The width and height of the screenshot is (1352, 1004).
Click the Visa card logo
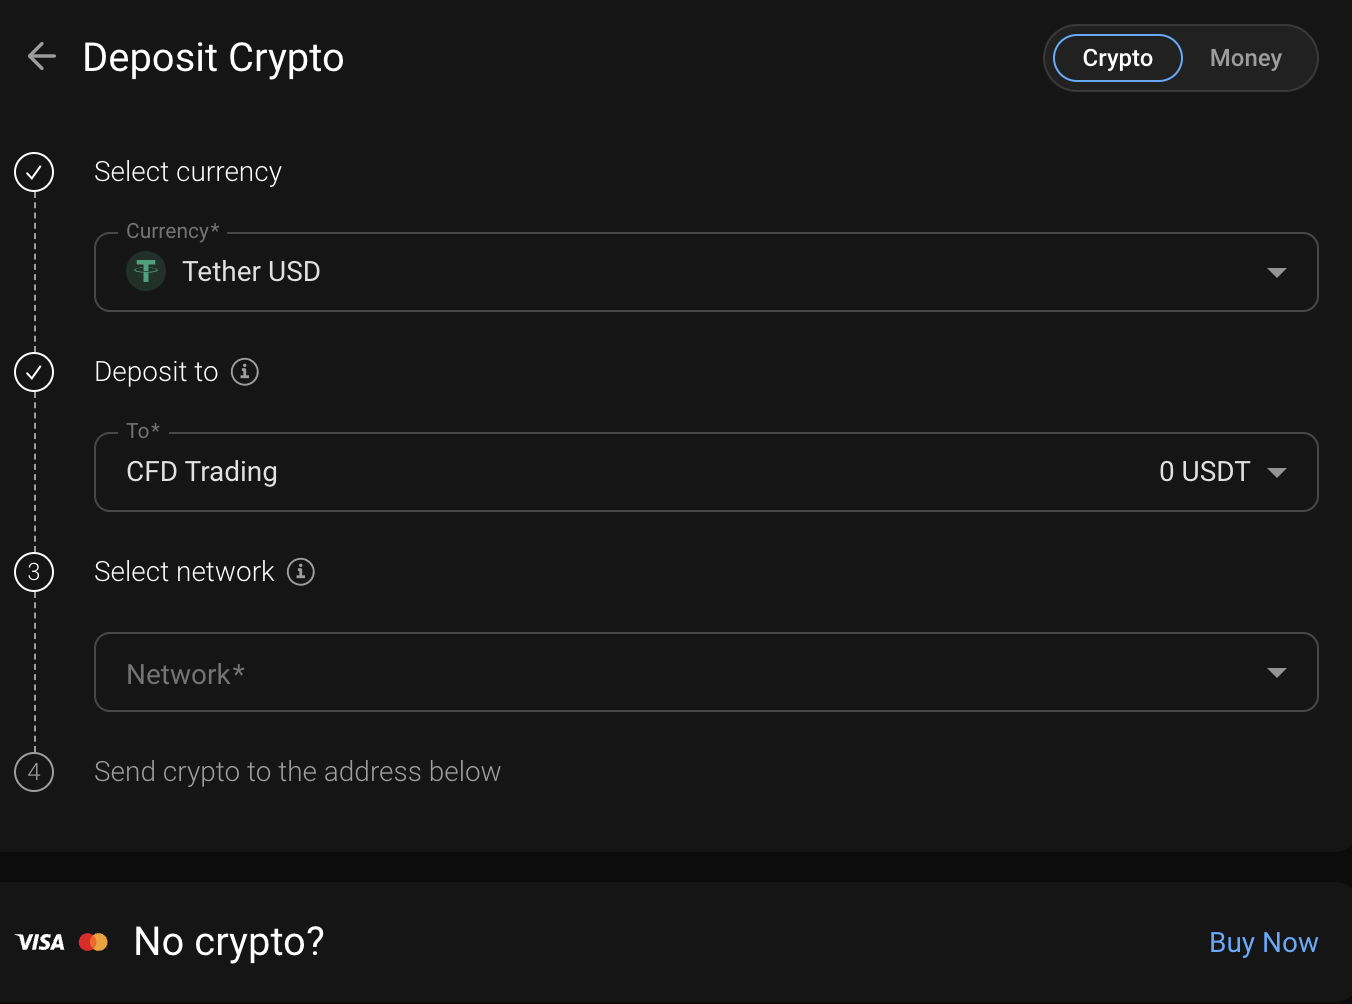tap(41, 942)
